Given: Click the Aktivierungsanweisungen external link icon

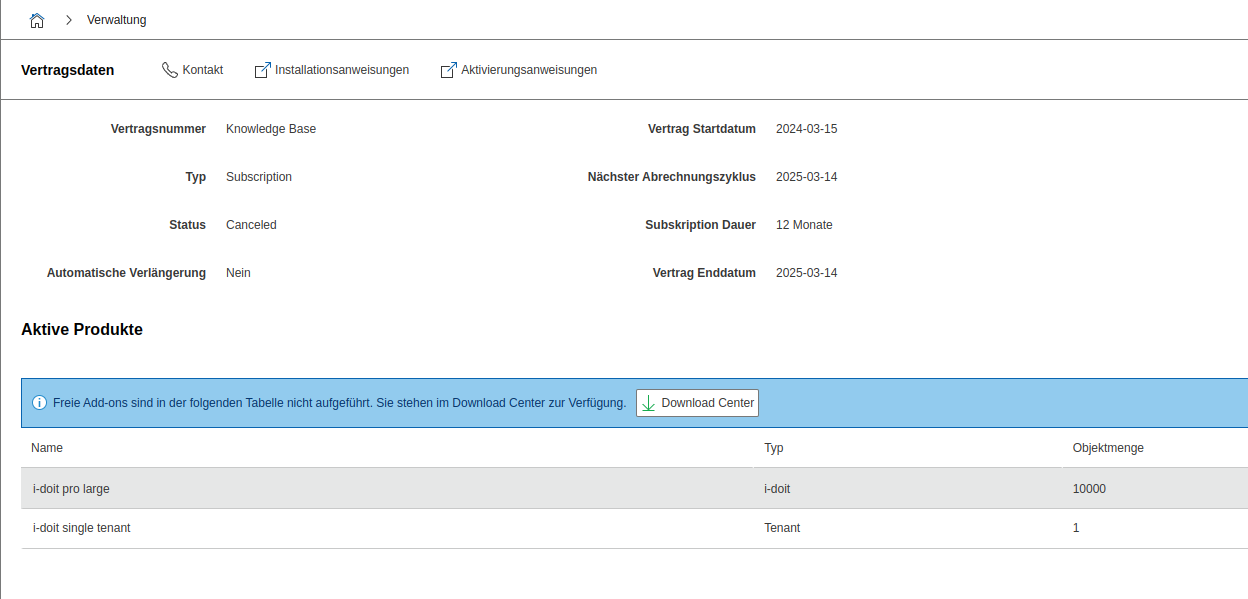Looking at the screenshot, I should (x=449, y=70).
